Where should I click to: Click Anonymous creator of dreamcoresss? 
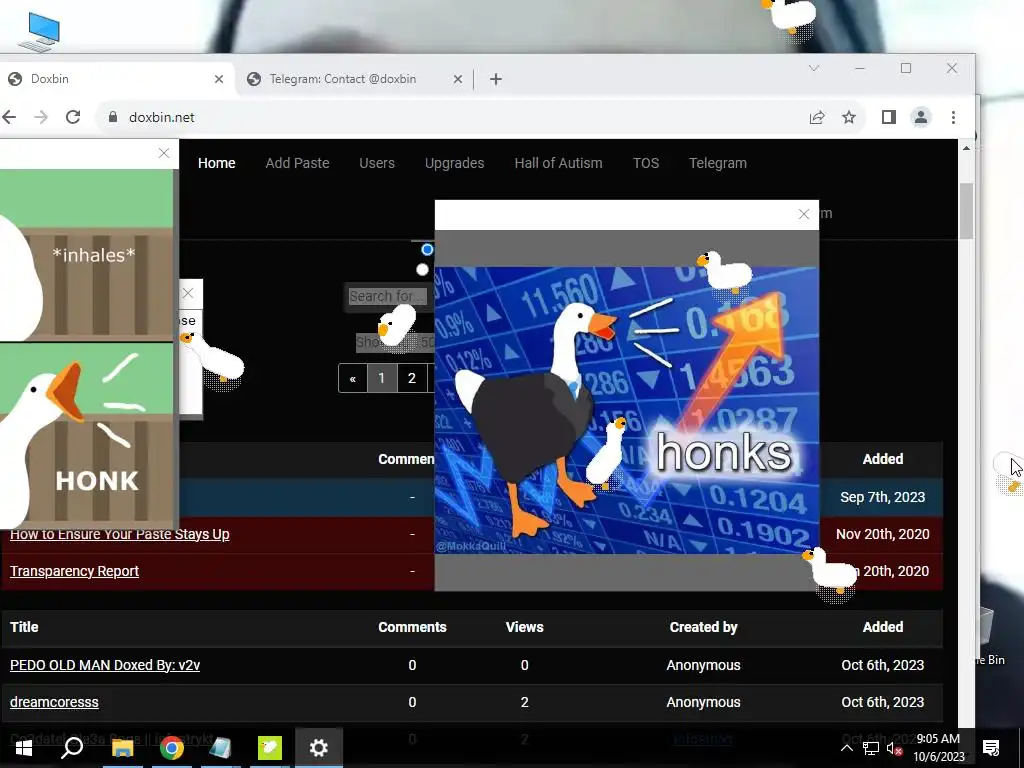click(x=703, y=702)
